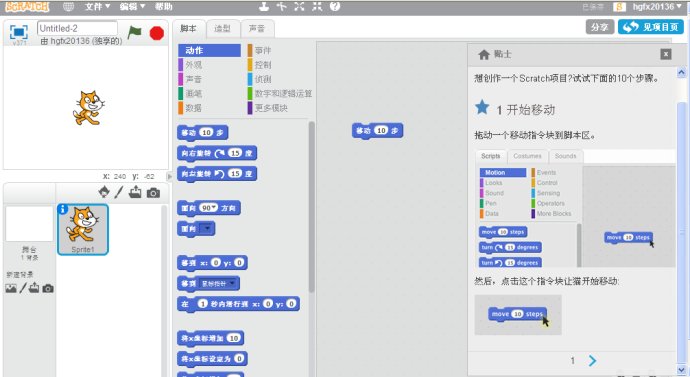This screenshot has width=690, height=377.
Task: Paint new backdrop icon
Action: [x=23, y=288]
